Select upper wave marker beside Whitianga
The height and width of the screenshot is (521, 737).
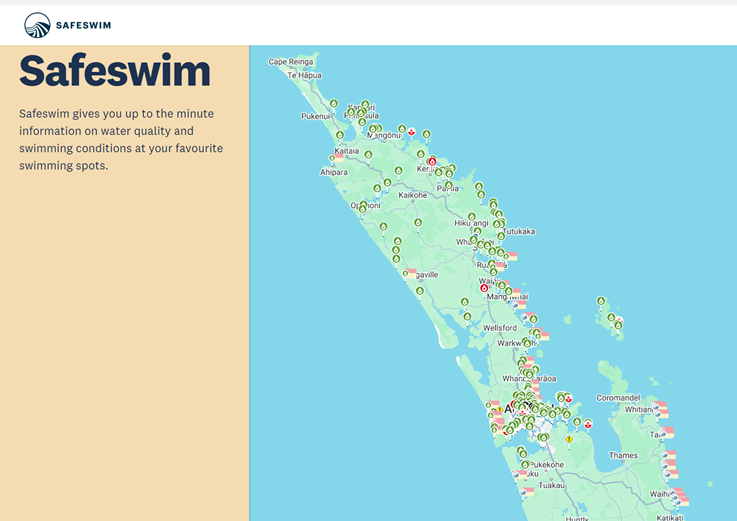coord(657,405)
